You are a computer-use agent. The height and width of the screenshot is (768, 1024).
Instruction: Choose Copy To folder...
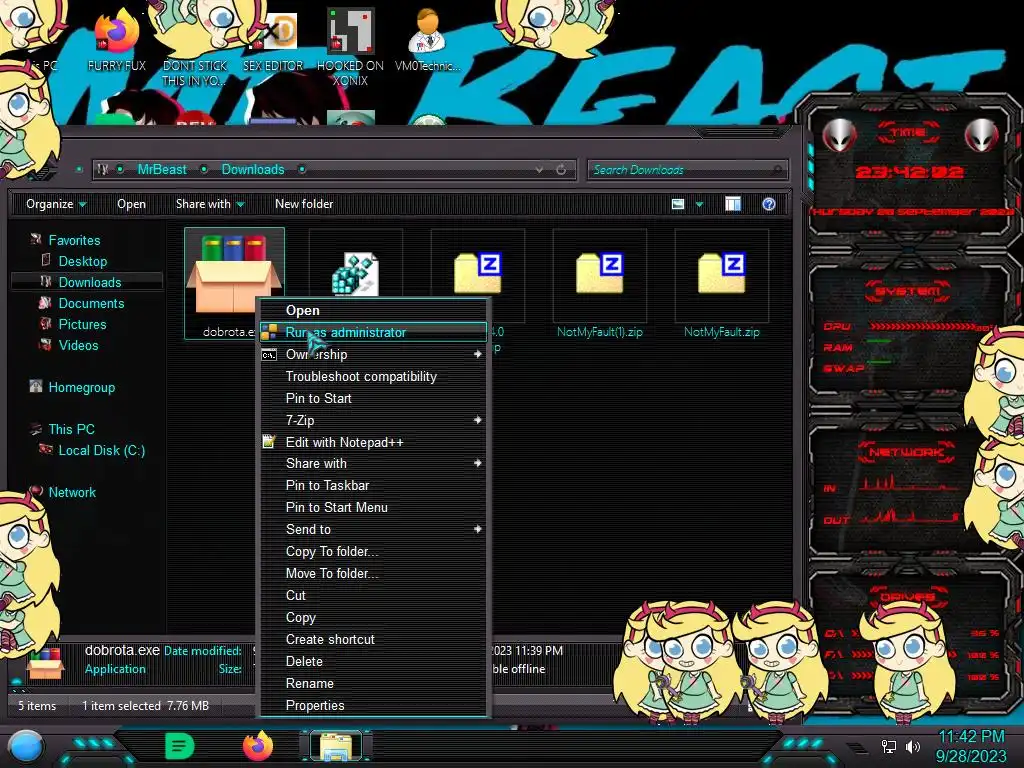click(374, 551)
